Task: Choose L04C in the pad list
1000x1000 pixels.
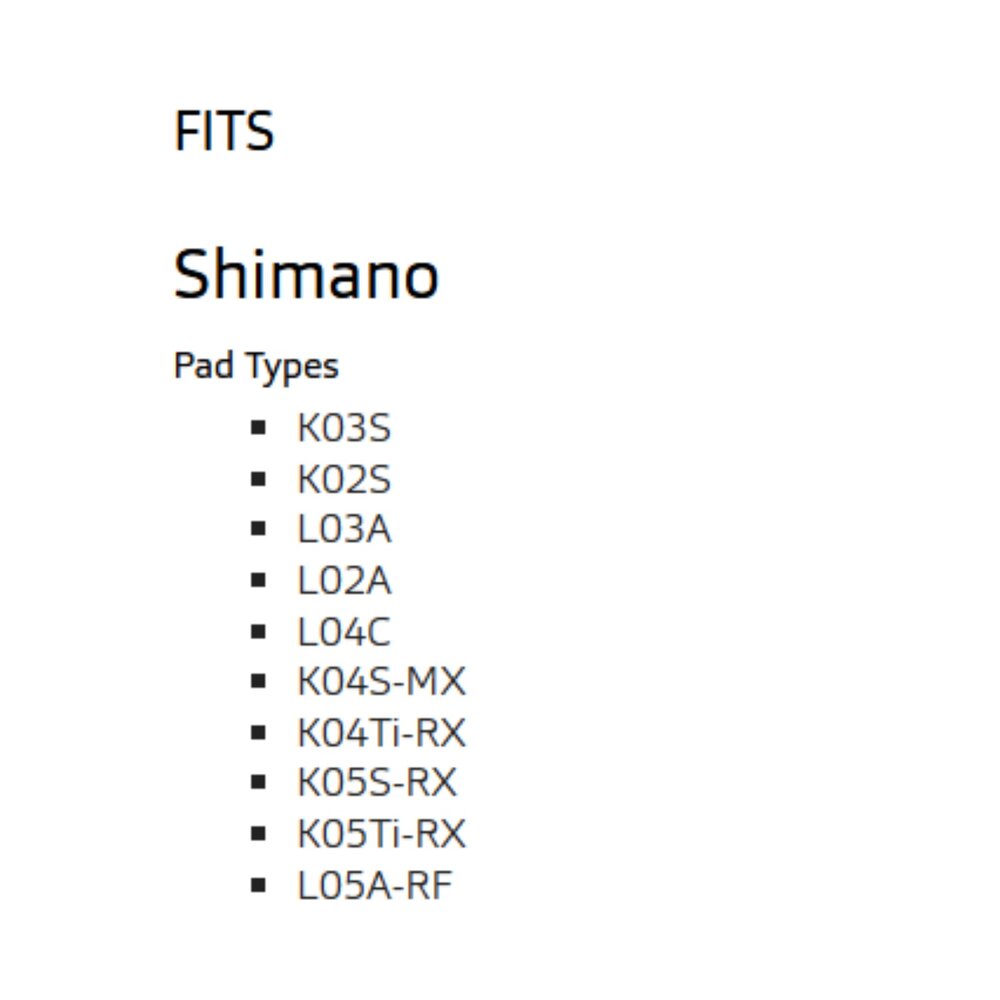Action: [x=344, y=632]
